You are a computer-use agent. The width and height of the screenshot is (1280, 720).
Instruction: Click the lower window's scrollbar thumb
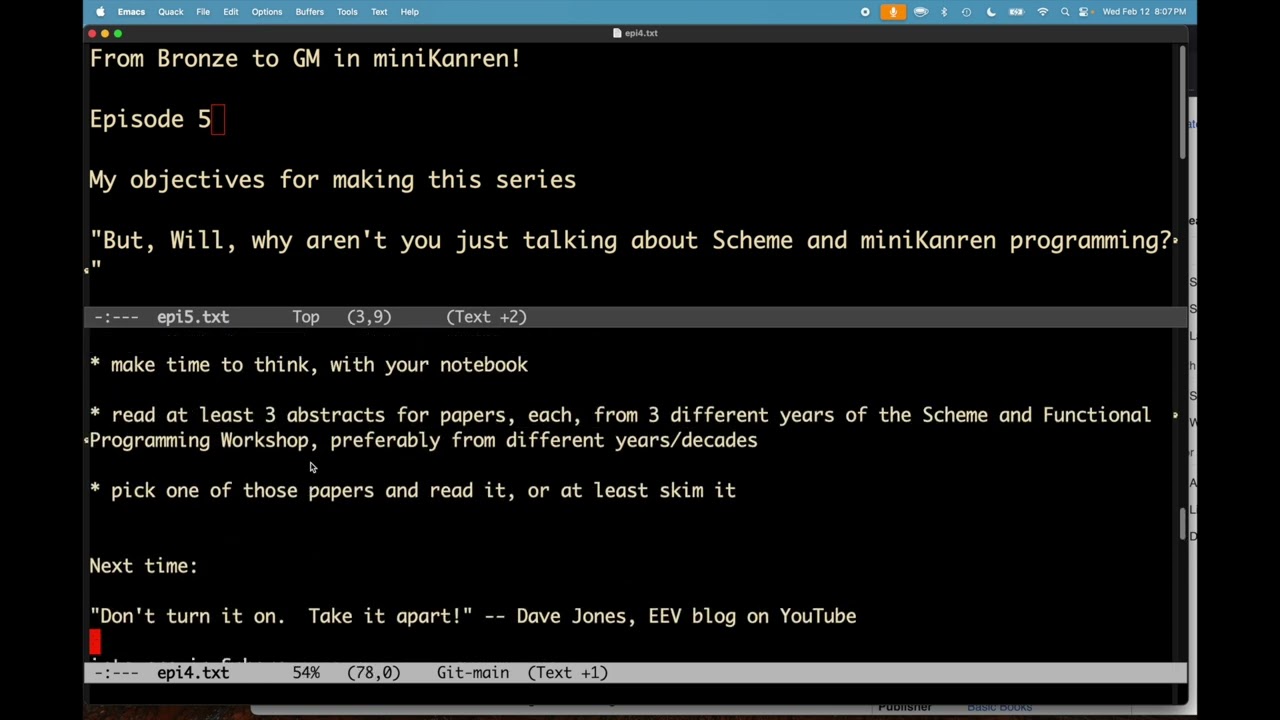1182,524
